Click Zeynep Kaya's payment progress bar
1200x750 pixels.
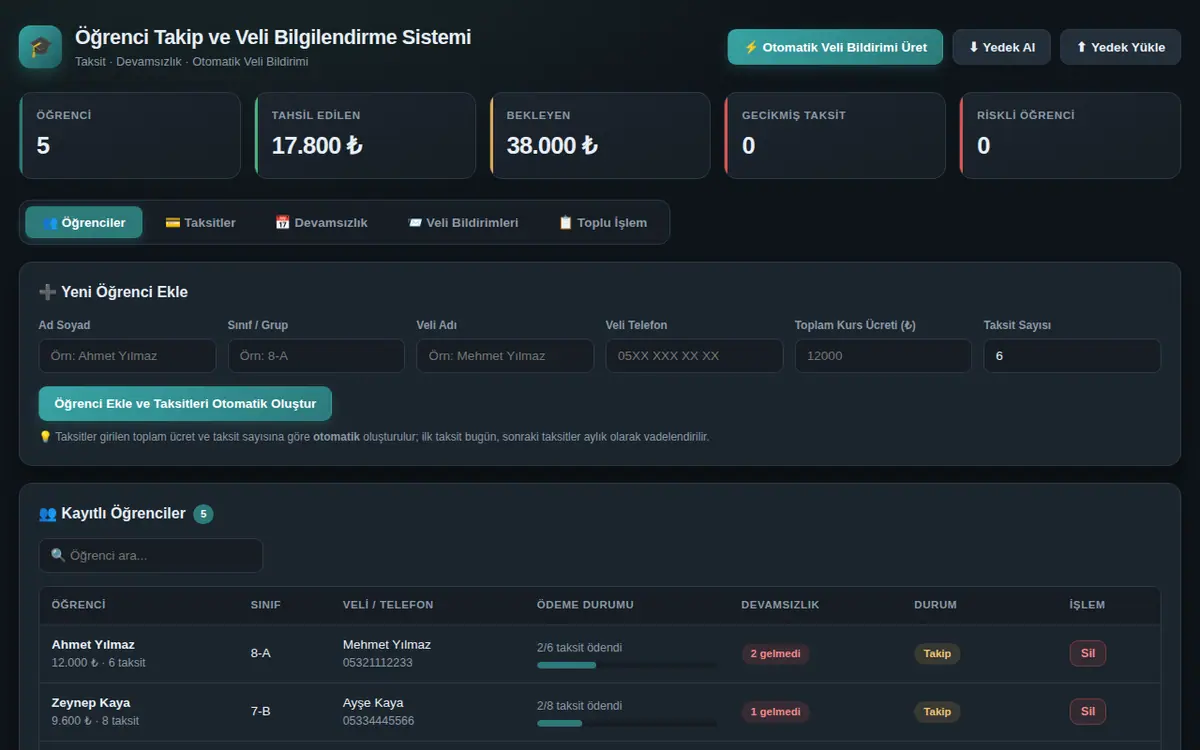(x=627, y=723)
